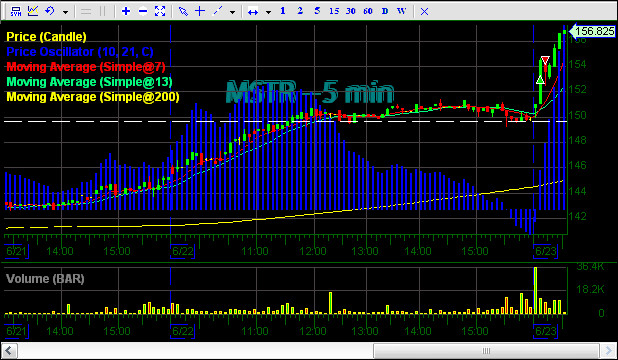Switch to the 60-minute interval
This screenshot has height=360, width=618.
tap(368, 11)
